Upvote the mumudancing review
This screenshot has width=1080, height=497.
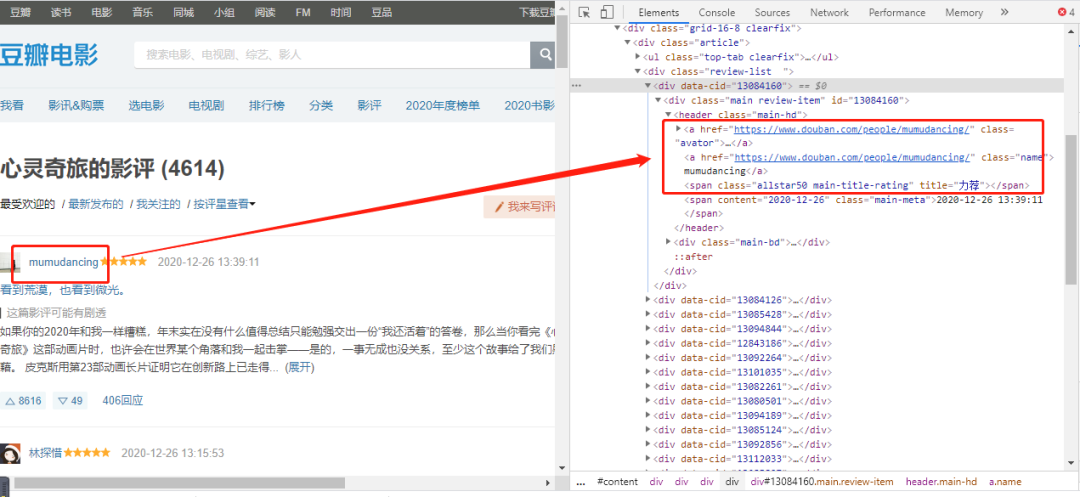24,400
